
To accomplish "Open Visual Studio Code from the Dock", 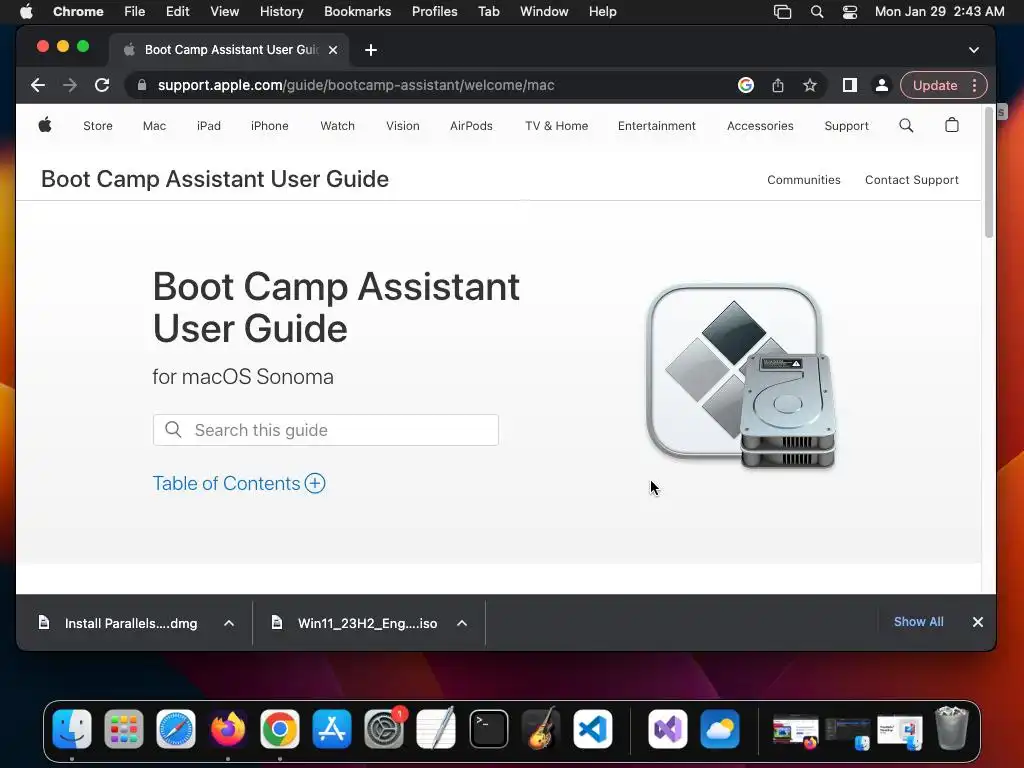I will click(x=593, y=729).
